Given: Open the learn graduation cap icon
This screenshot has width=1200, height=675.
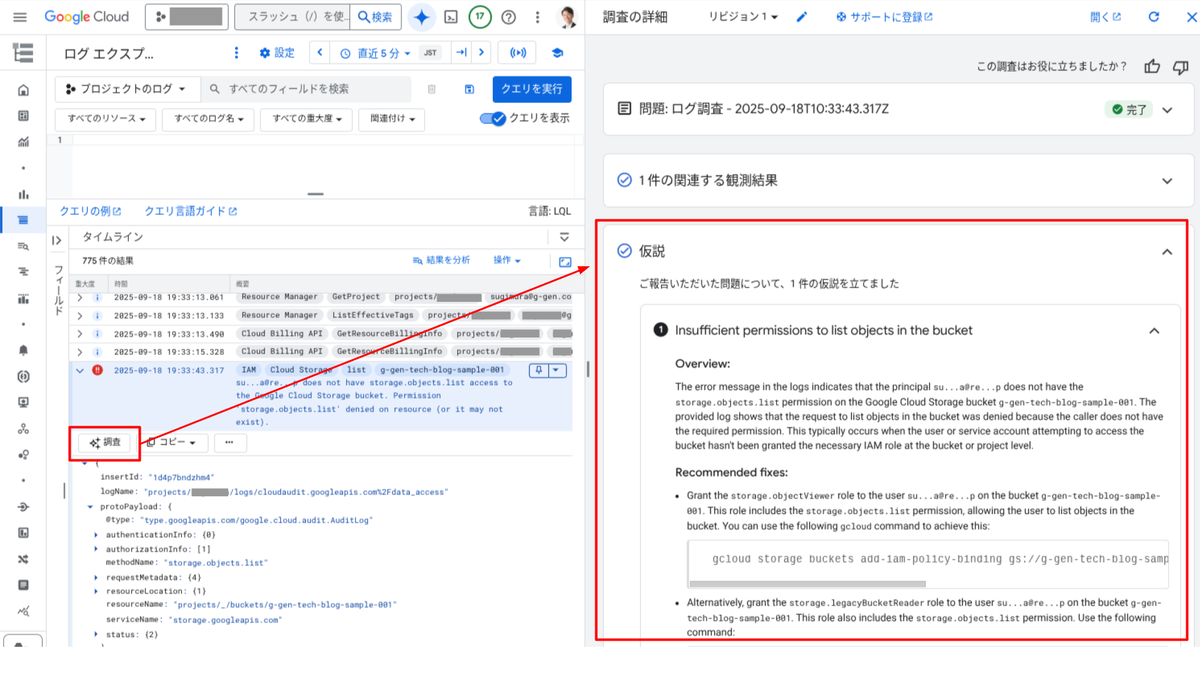Looking at the screenshot, I should 558,53.
